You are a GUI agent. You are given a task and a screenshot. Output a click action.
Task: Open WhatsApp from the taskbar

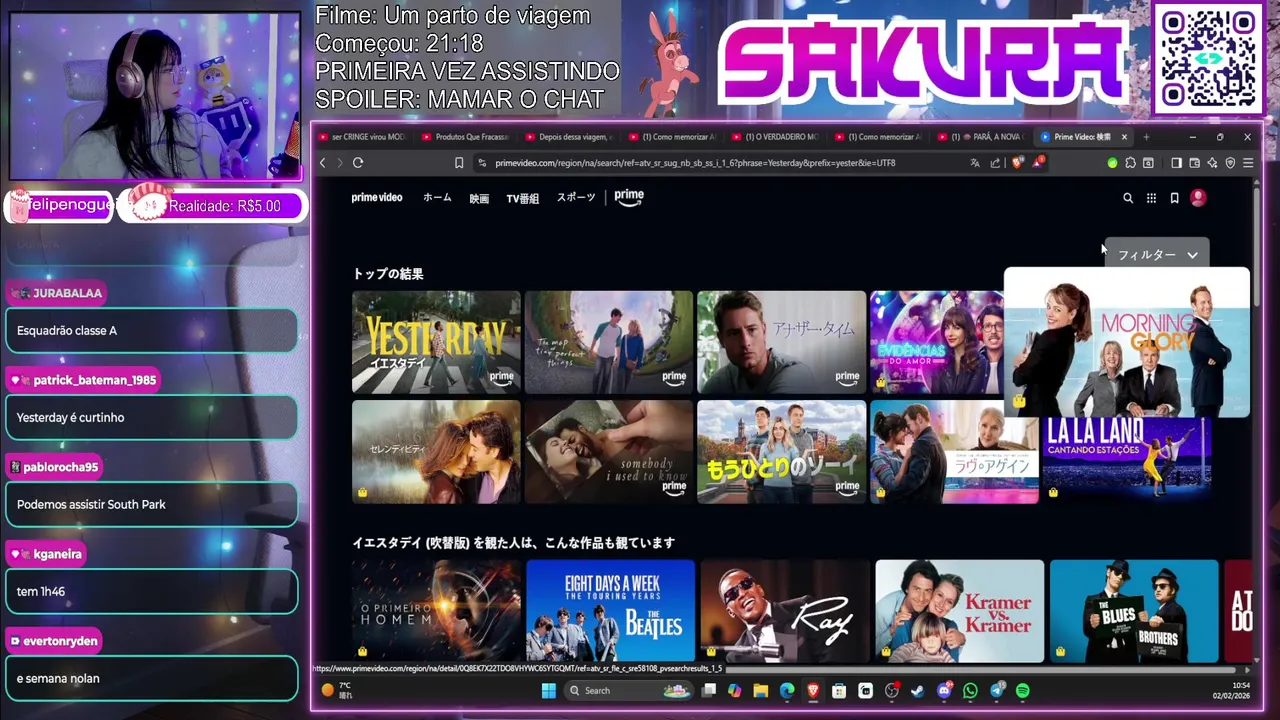click(x=970, y=690)
